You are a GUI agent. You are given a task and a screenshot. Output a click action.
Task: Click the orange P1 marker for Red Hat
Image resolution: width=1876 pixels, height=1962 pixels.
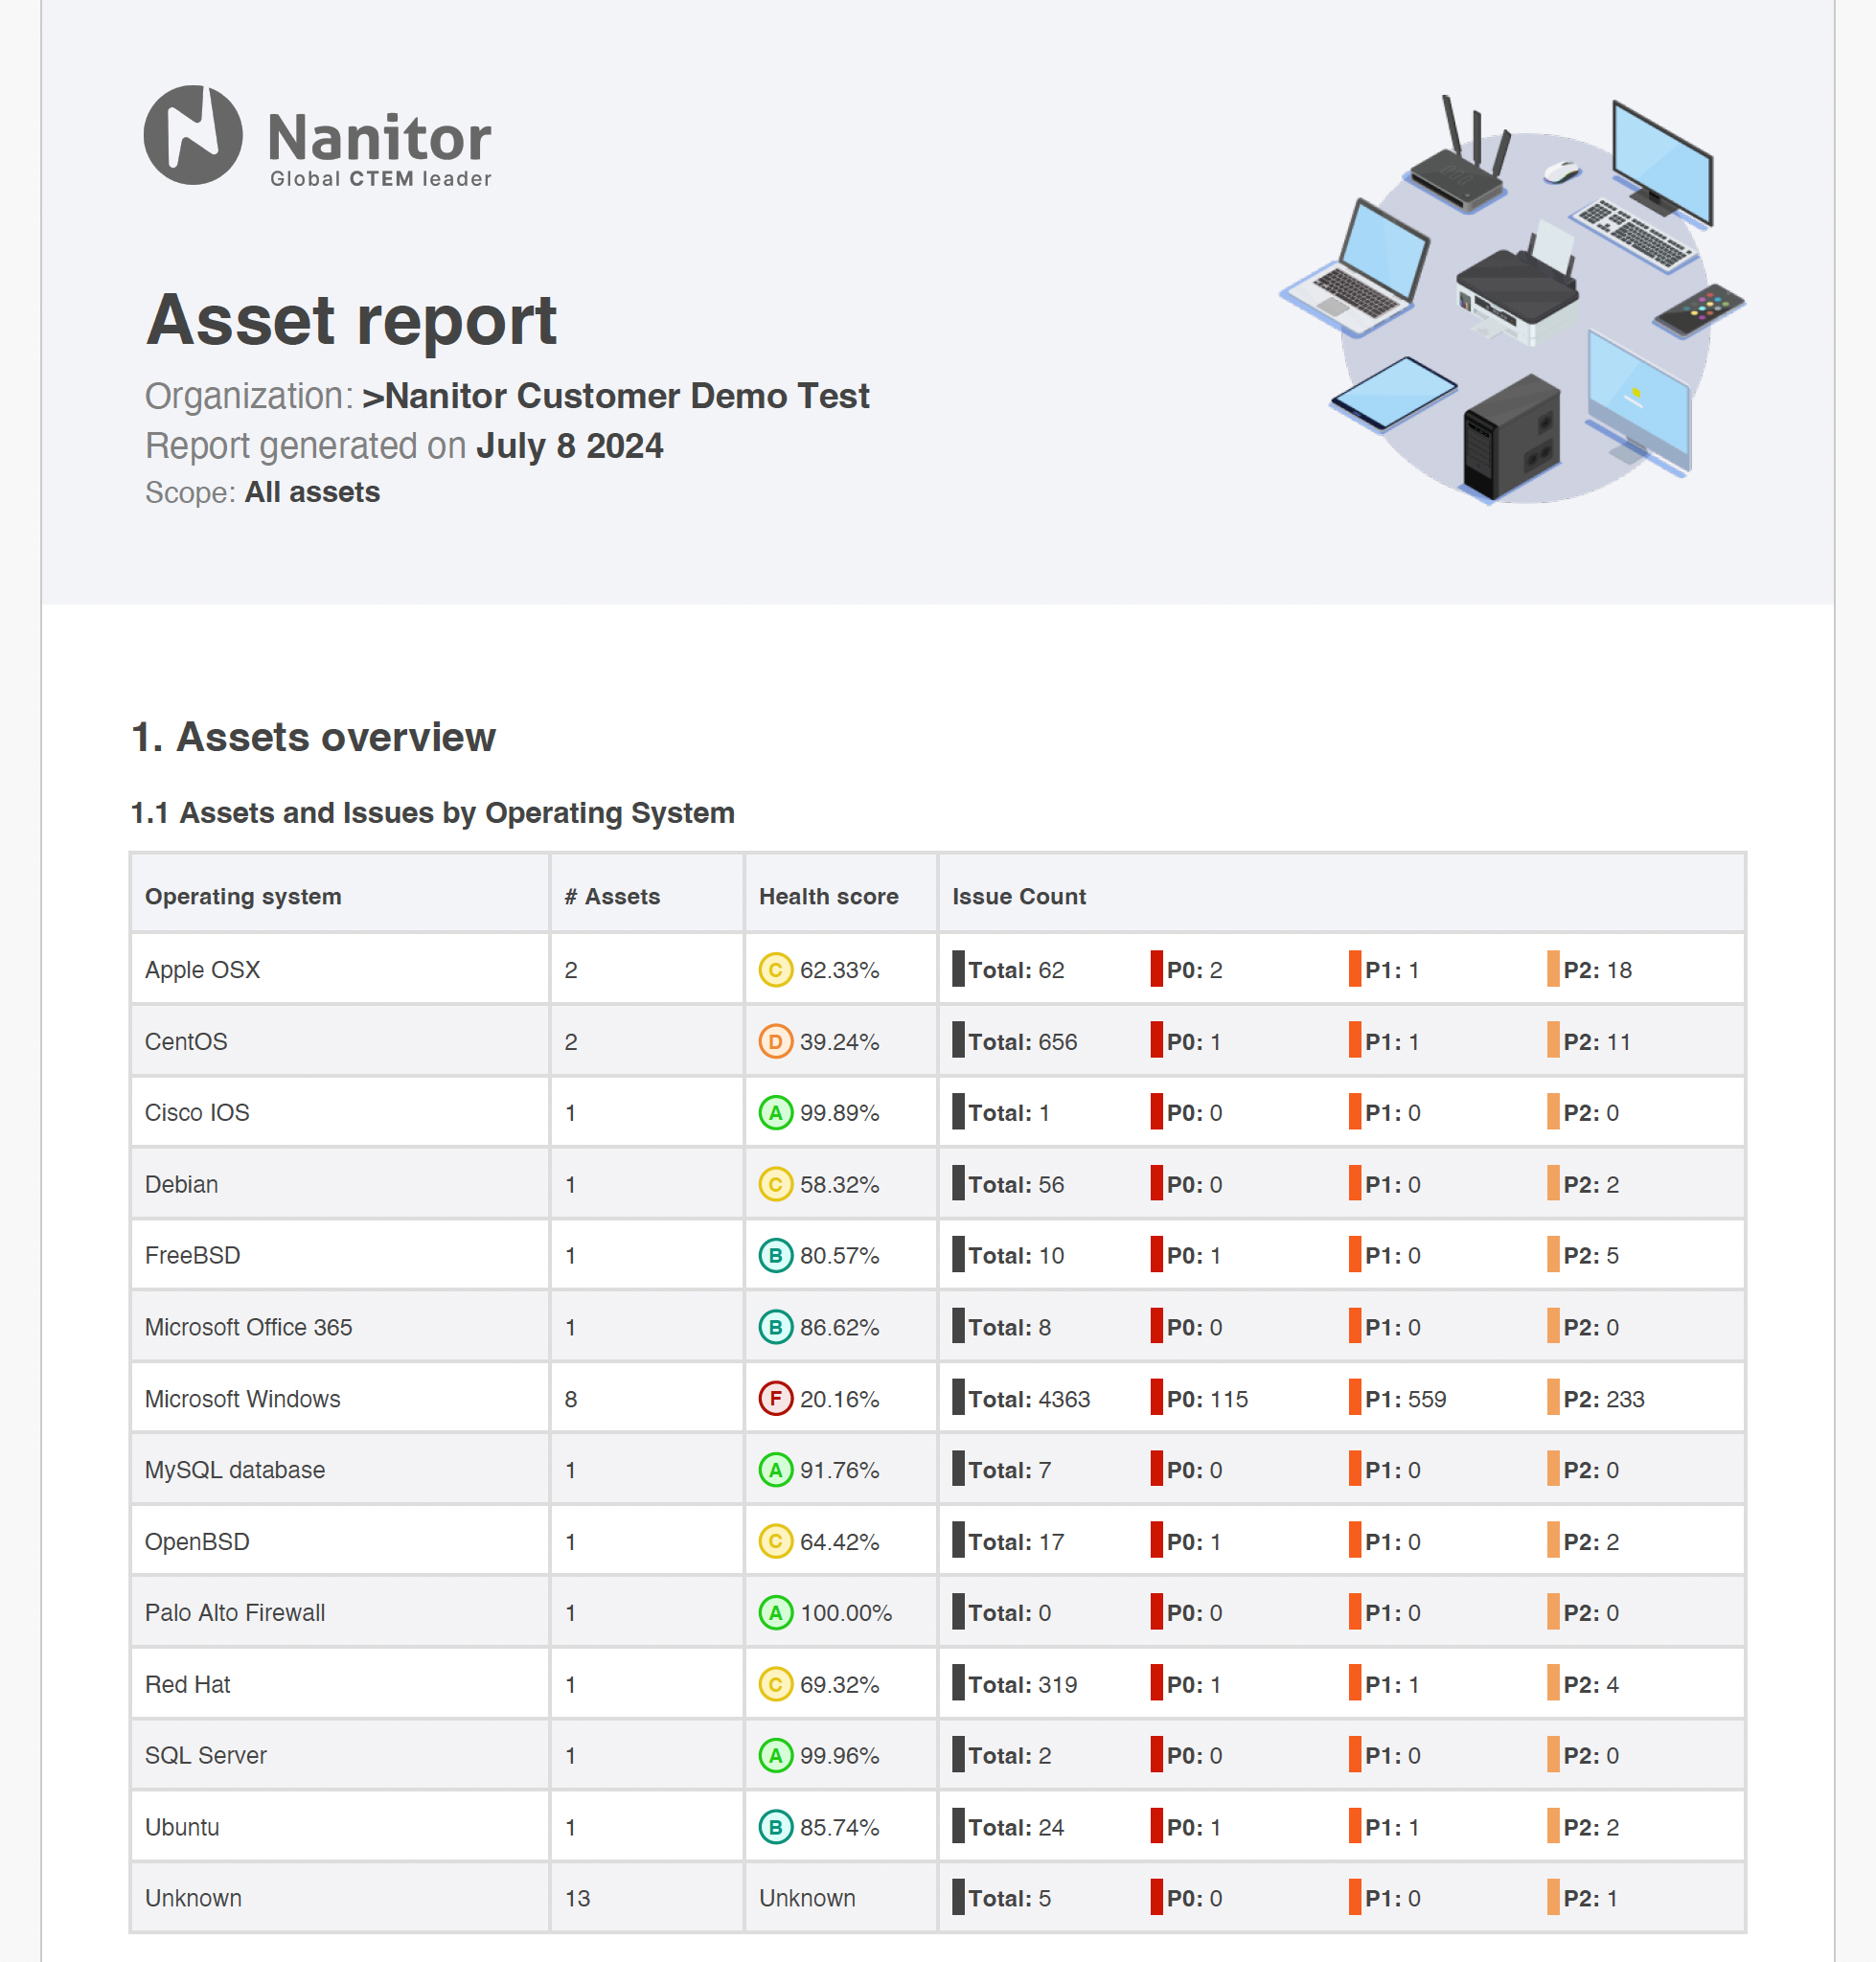tap(1354, 1683)
